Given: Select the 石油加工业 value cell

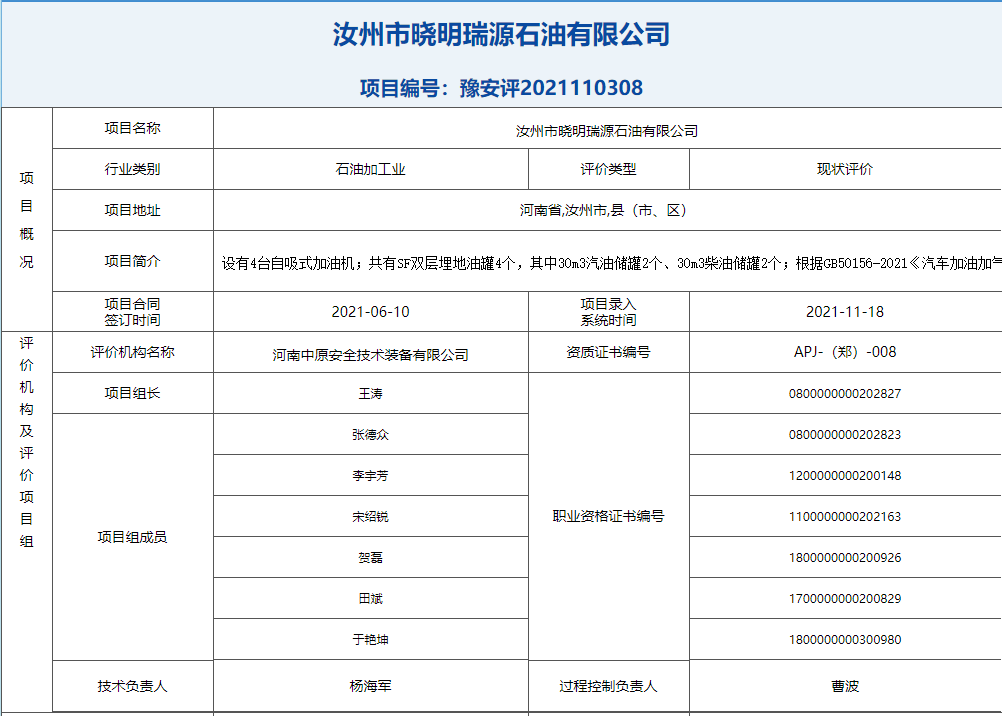Looking at the screenshot, I should [x=371, y=169].
